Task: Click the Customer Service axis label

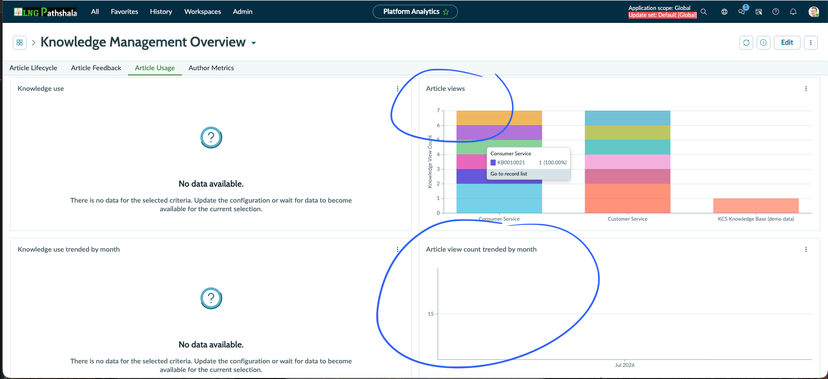Action: tap(627, 219)
